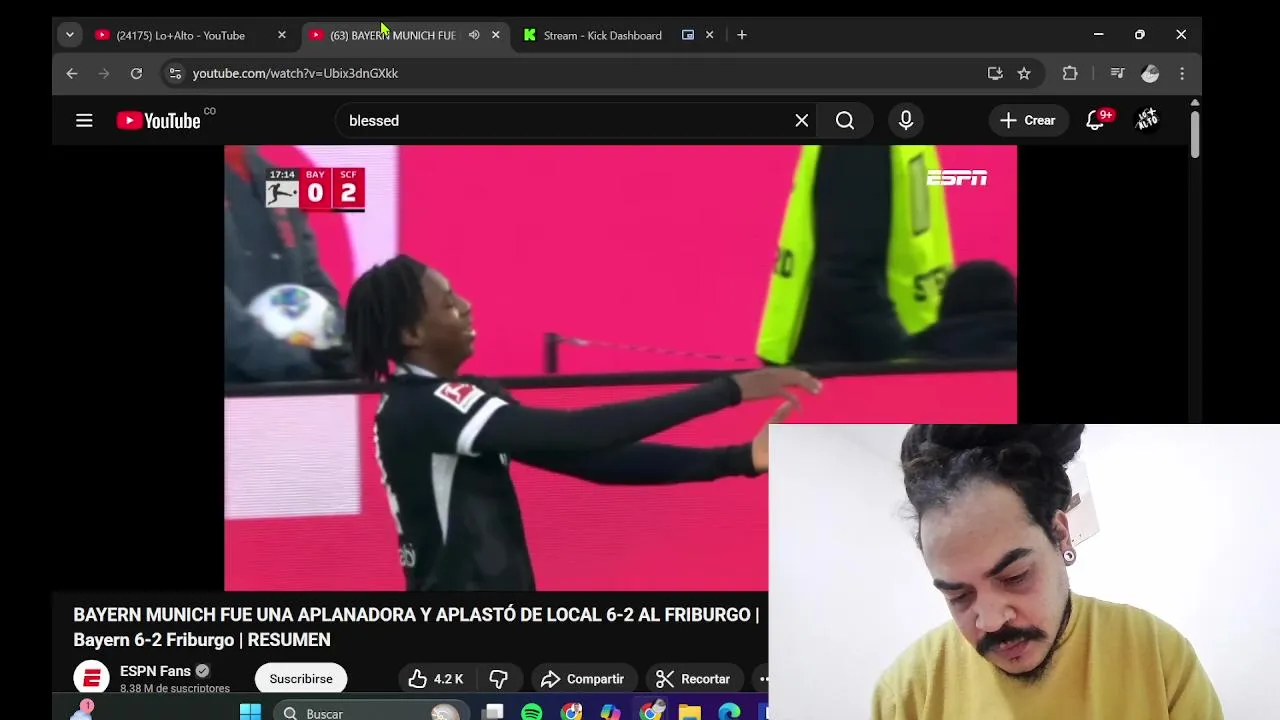Clip the video with Recortar
The image size is (1280, 720).
pos(693,679)
